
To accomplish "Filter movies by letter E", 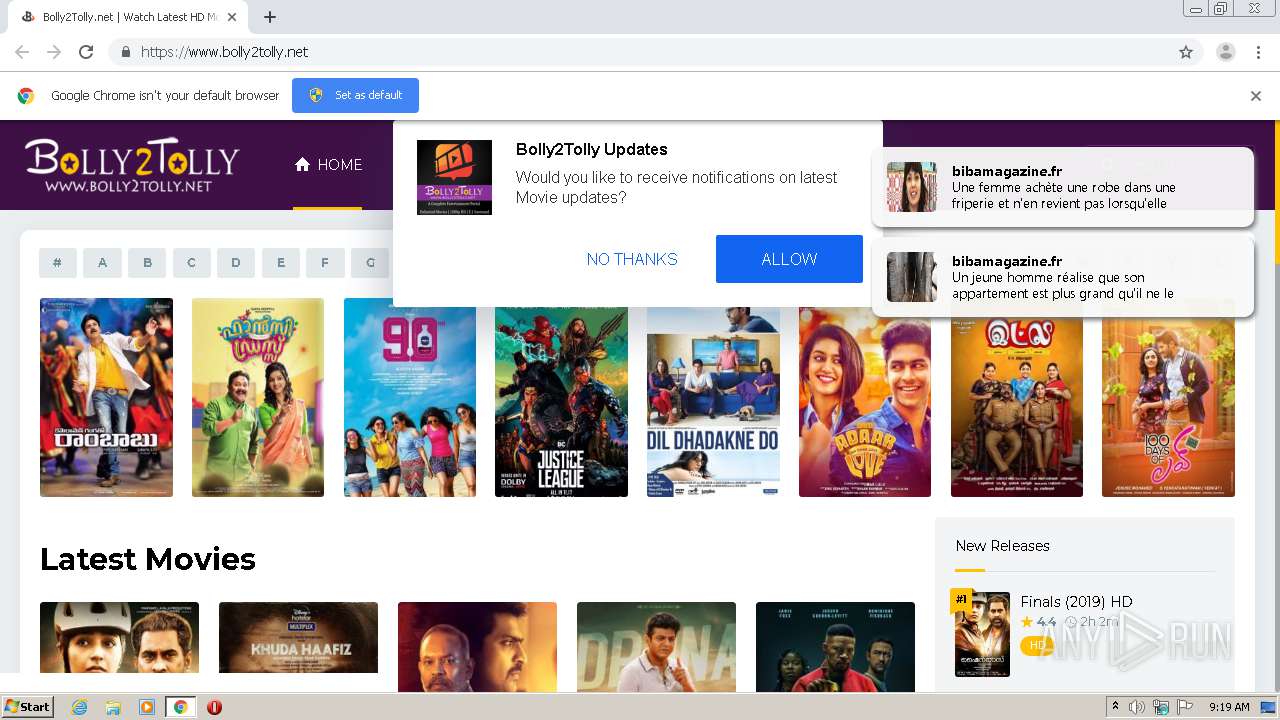I will tap(281, 263).
